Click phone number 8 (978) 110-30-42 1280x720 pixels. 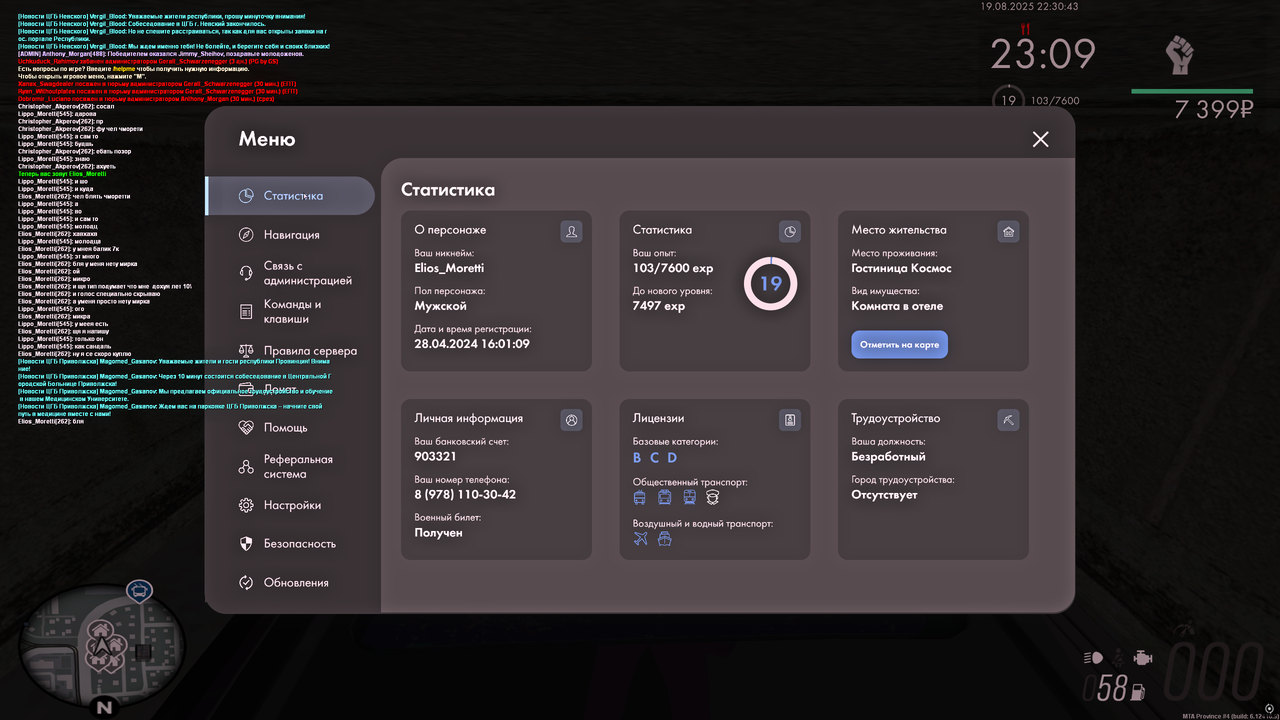click(x=465, y=494)
